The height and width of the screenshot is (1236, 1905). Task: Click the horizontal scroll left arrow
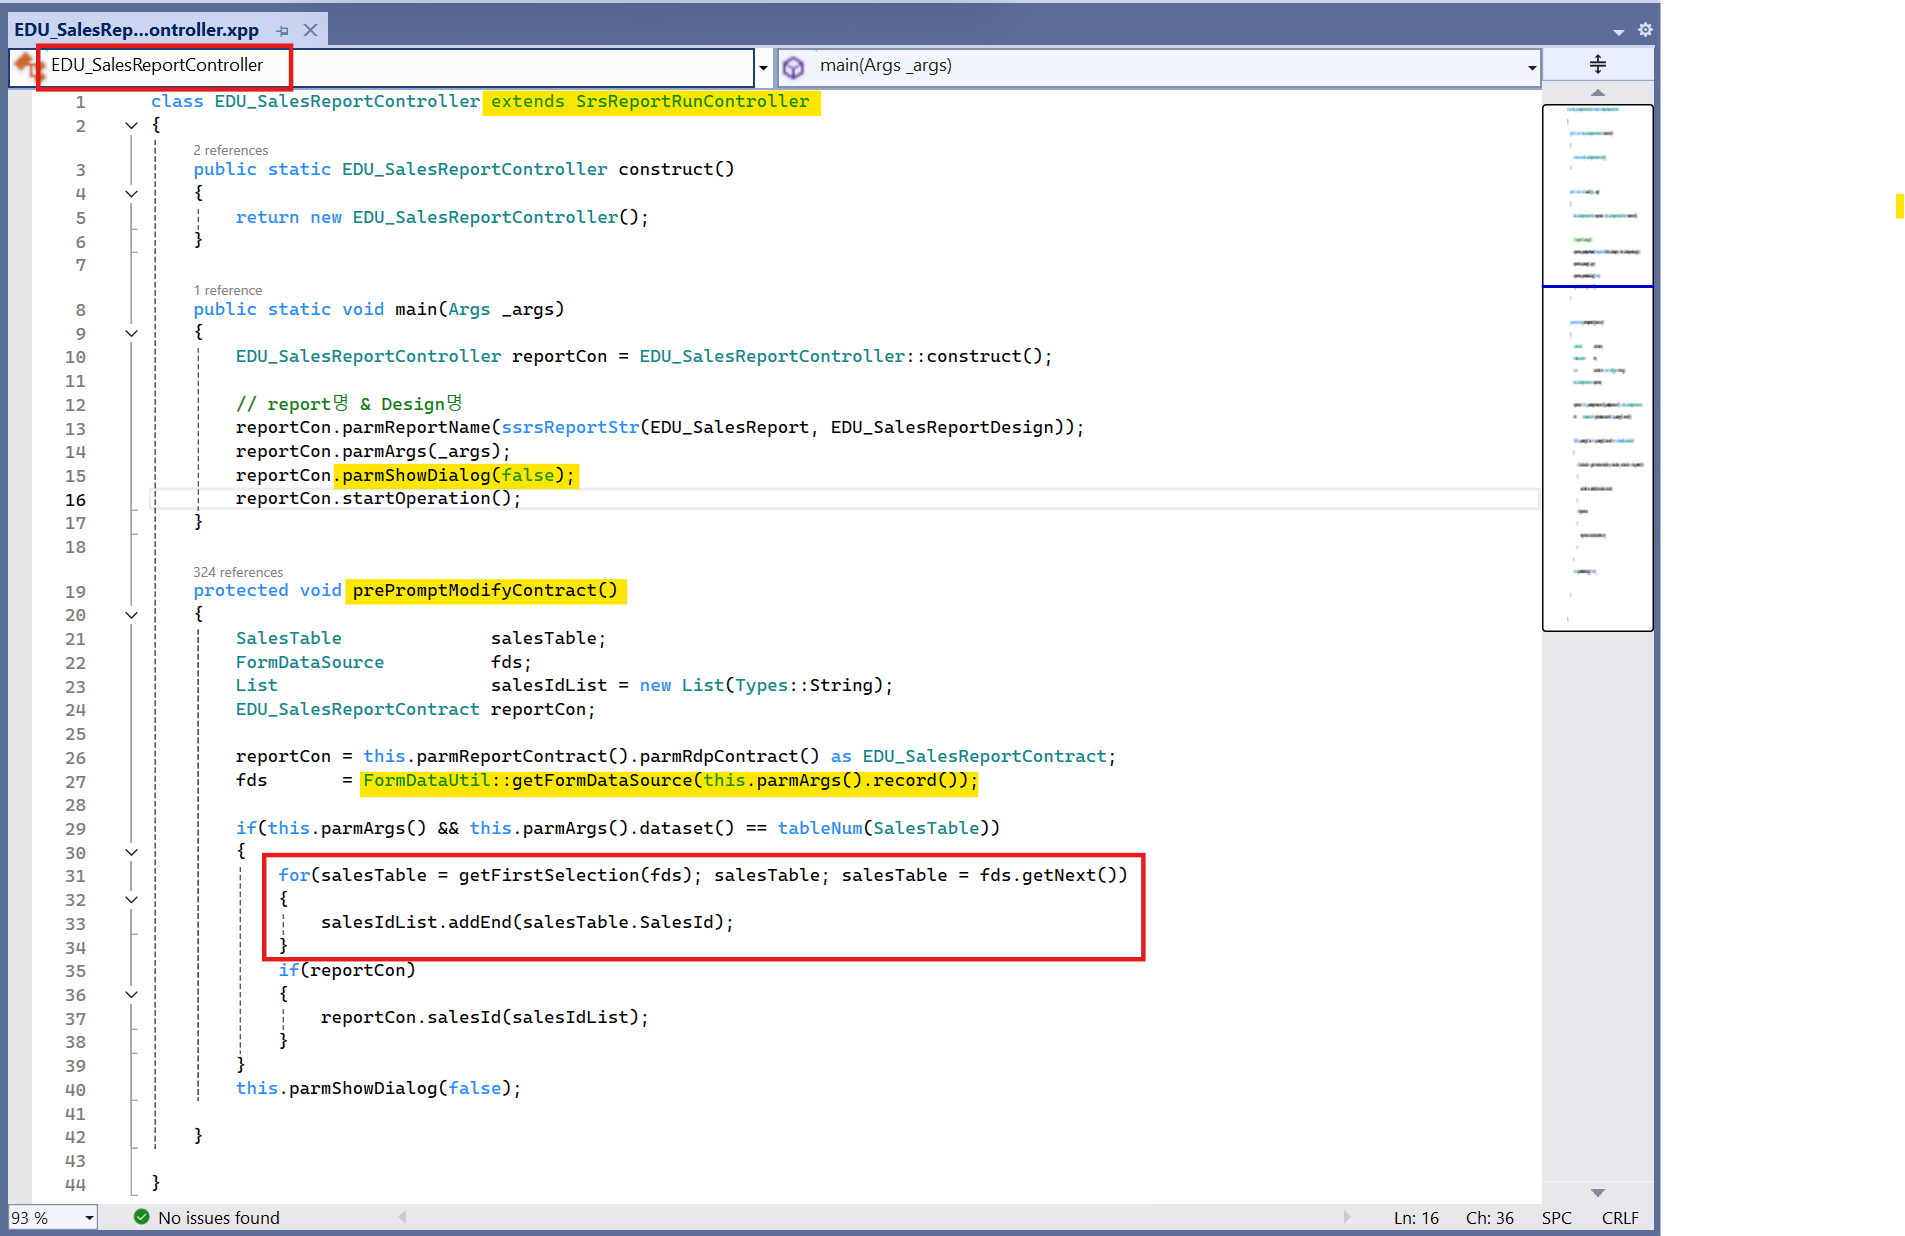pyautogui.click(x=402, y=1217)
